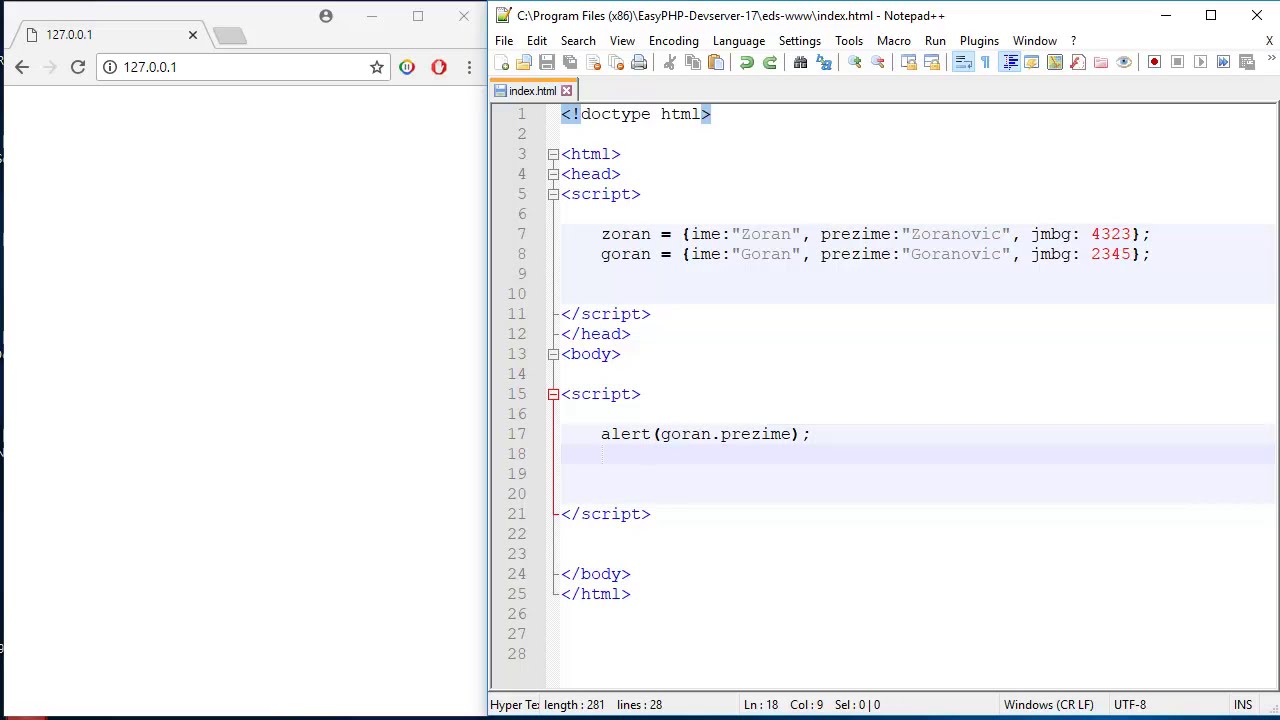1280x720 pixels.
Task: Click the Redo toolbar arrow
Action: [x=770, y=62]
